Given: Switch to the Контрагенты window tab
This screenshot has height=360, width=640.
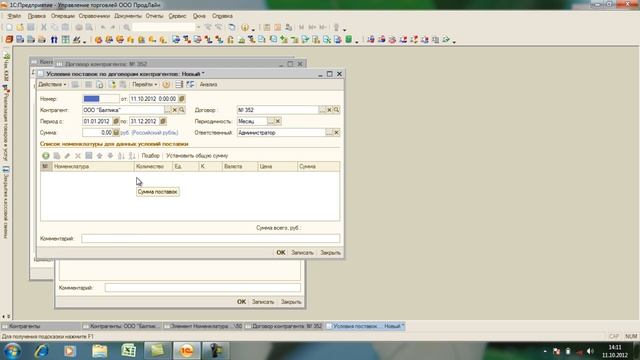Looking at the screenshot, I should 40,326.
